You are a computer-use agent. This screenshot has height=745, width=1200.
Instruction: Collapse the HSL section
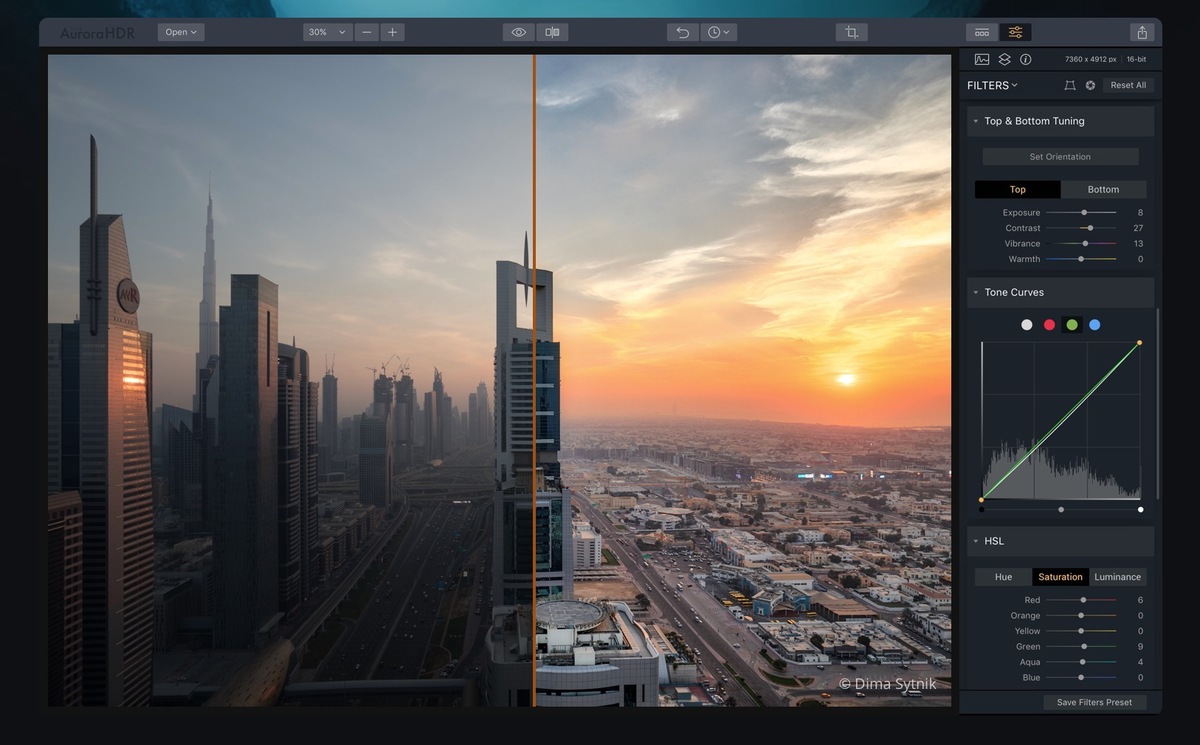(x=976, y=542)
